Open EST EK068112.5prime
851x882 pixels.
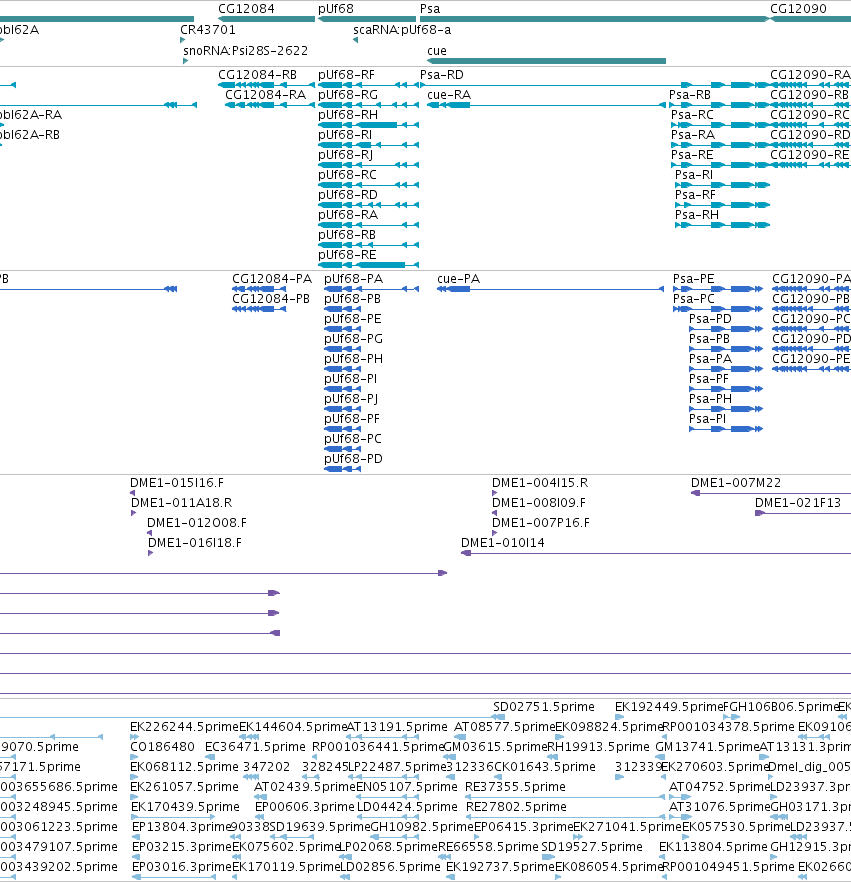(134, 777)
